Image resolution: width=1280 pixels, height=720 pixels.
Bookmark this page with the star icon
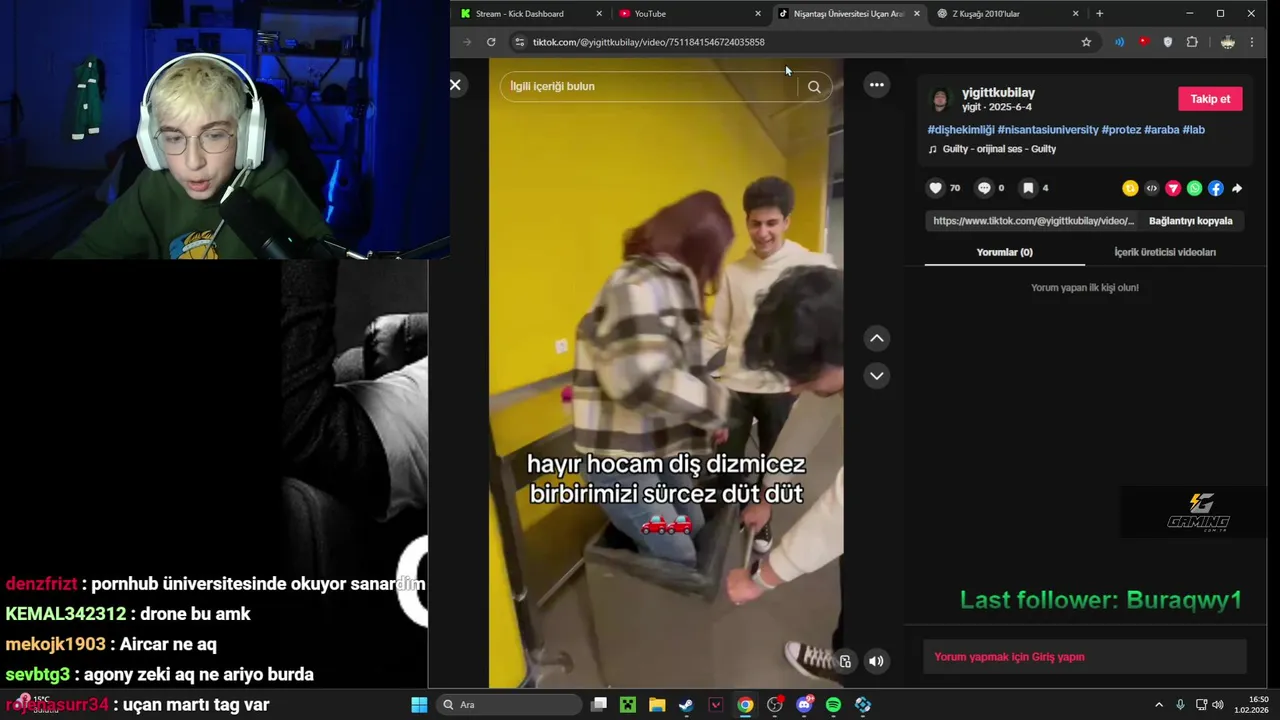pos(1086,42)
